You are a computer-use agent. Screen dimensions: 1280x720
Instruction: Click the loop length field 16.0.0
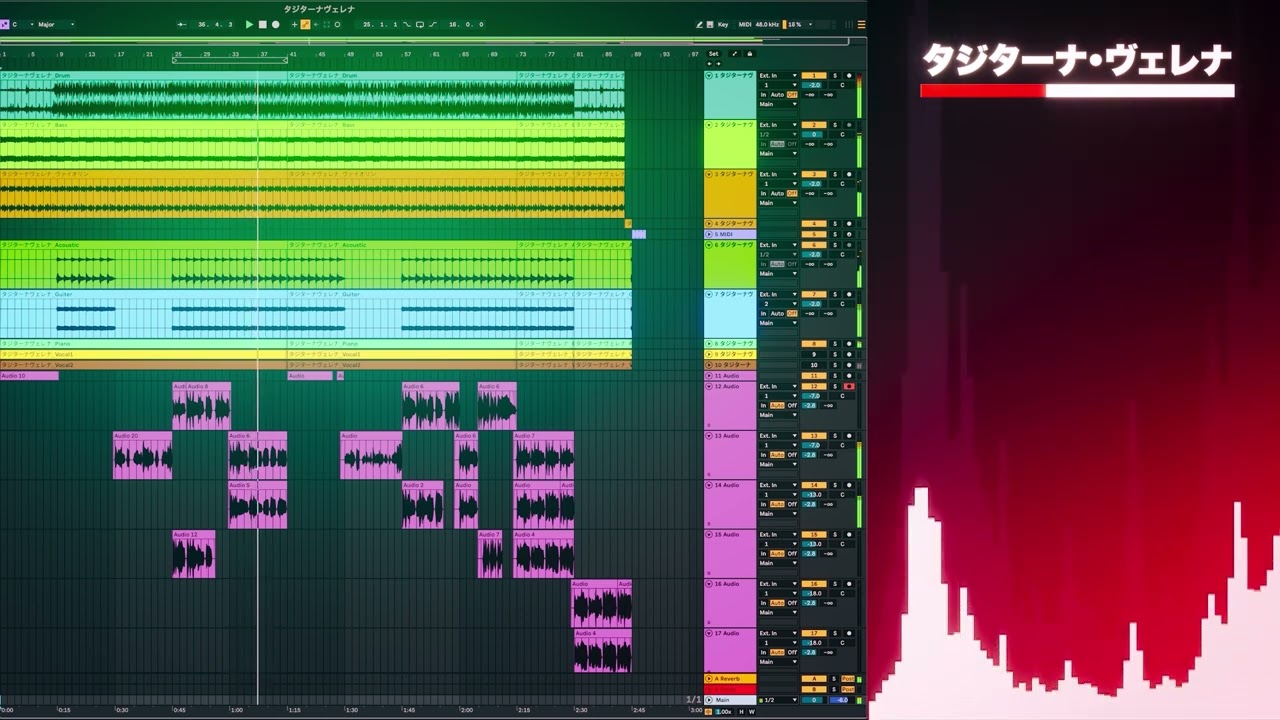coord(466,24)
